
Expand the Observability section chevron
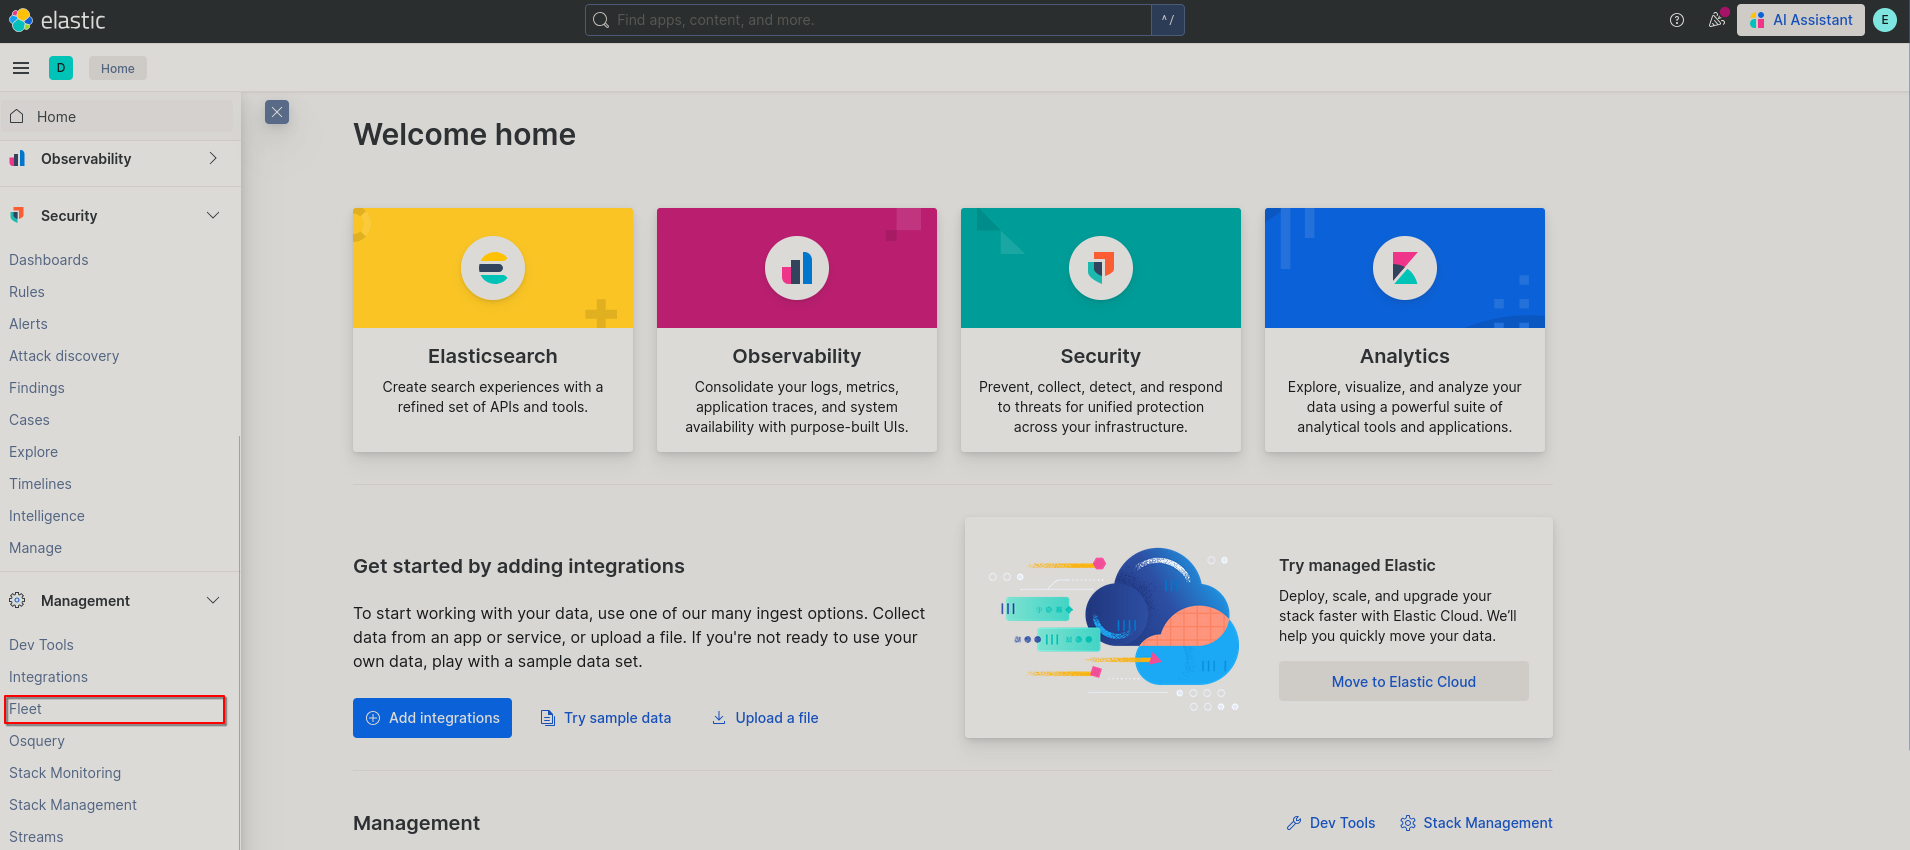213,159
